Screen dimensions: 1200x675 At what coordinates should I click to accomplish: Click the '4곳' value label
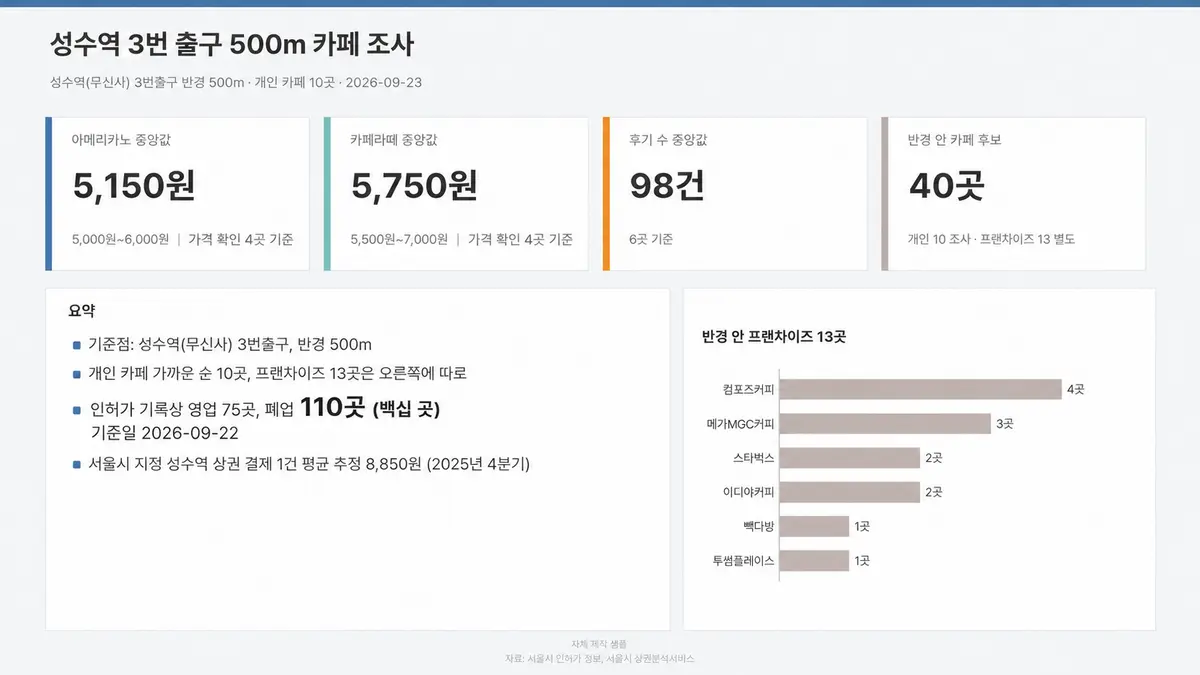click(1076, 389)
